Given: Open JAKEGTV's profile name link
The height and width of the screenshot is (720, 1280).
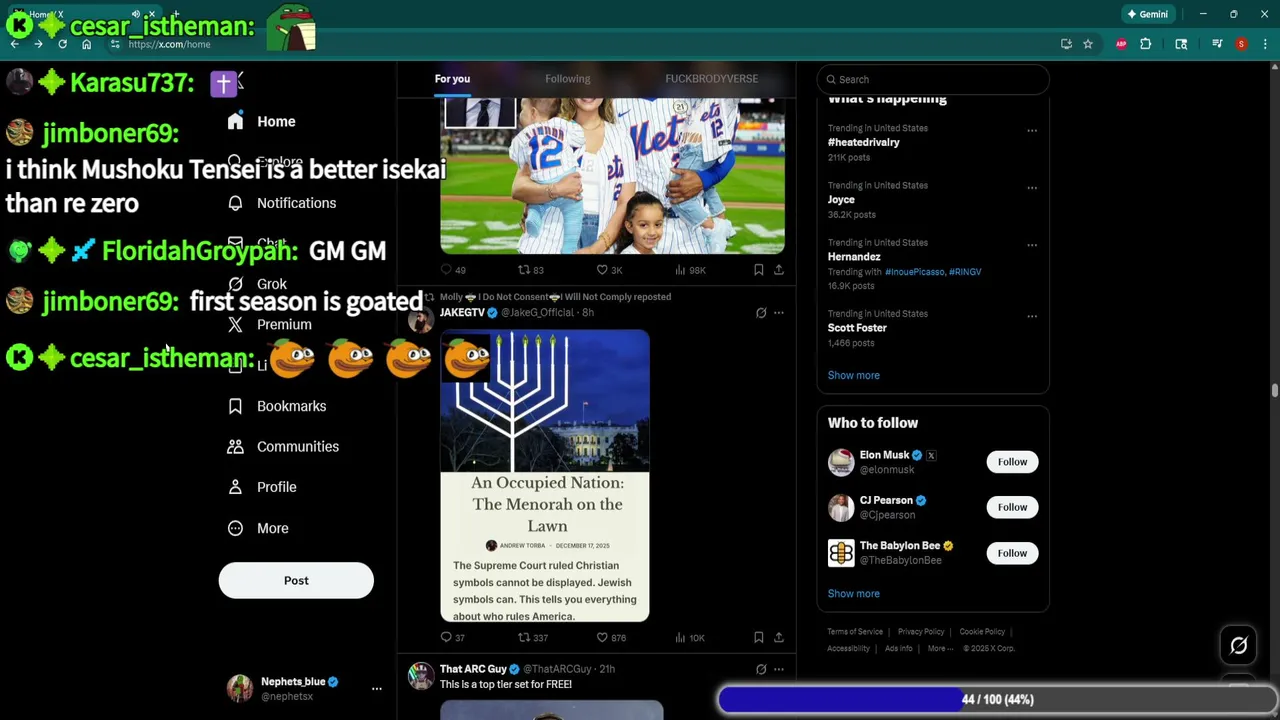Looking at the screenshot, I should (x=462, y=313).
